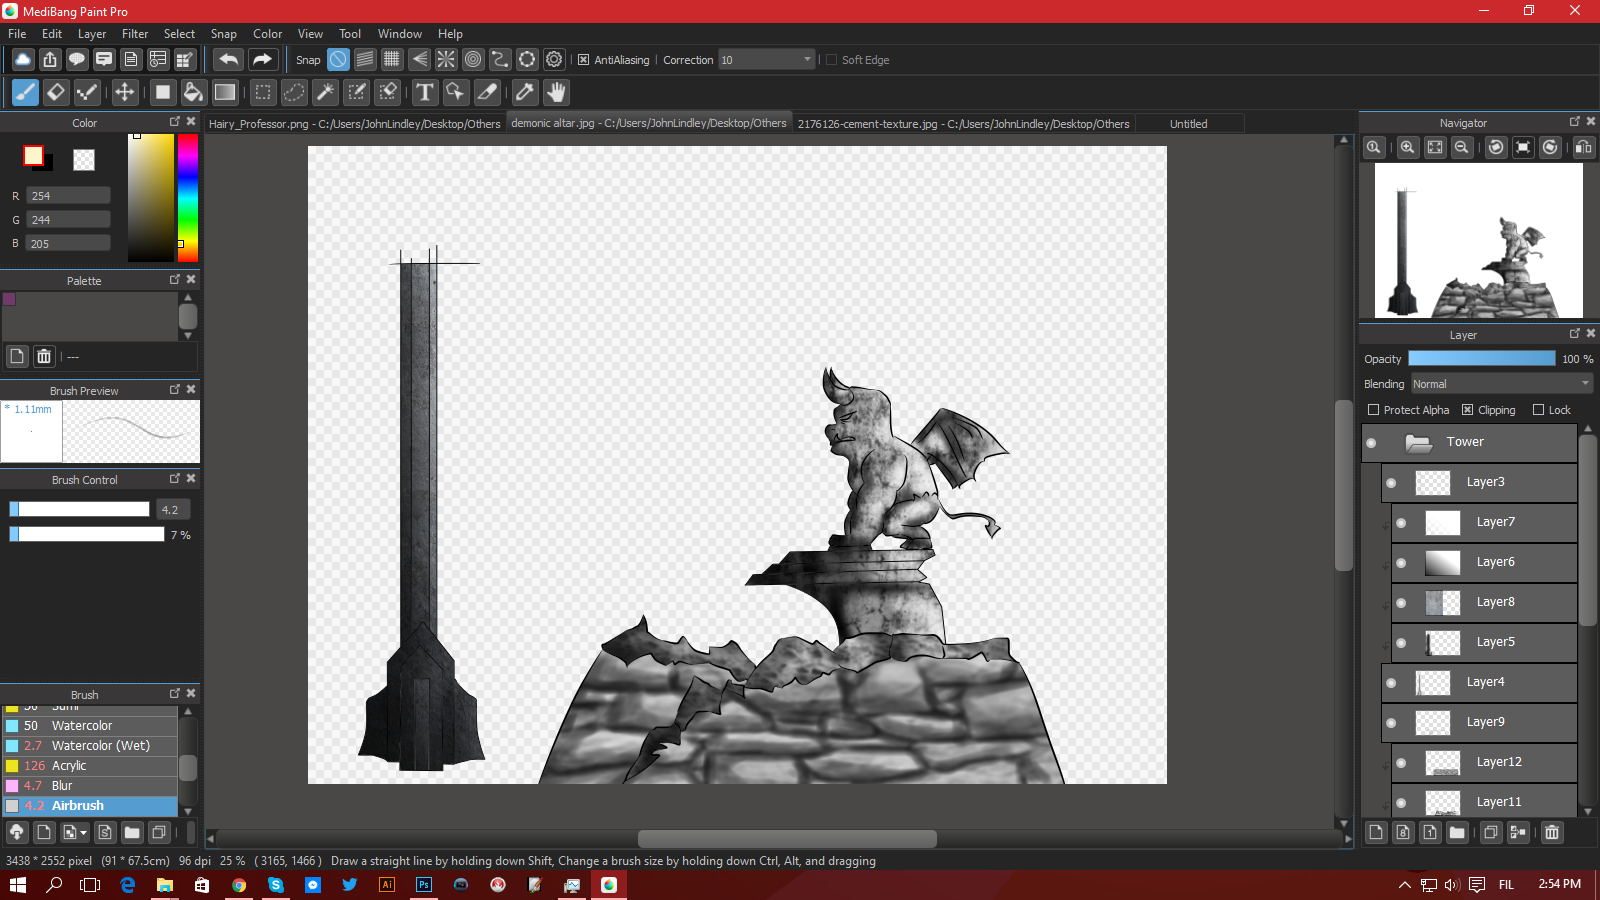This screenshot has width=1600, height=900.
Task: Enable the concentric circle snap guide
Action: 473,60
